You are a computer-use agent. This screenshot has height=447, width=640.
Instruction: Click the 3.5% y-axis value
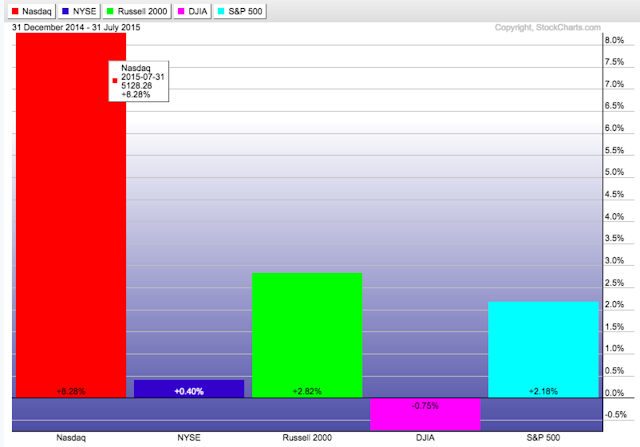[614, 238]
